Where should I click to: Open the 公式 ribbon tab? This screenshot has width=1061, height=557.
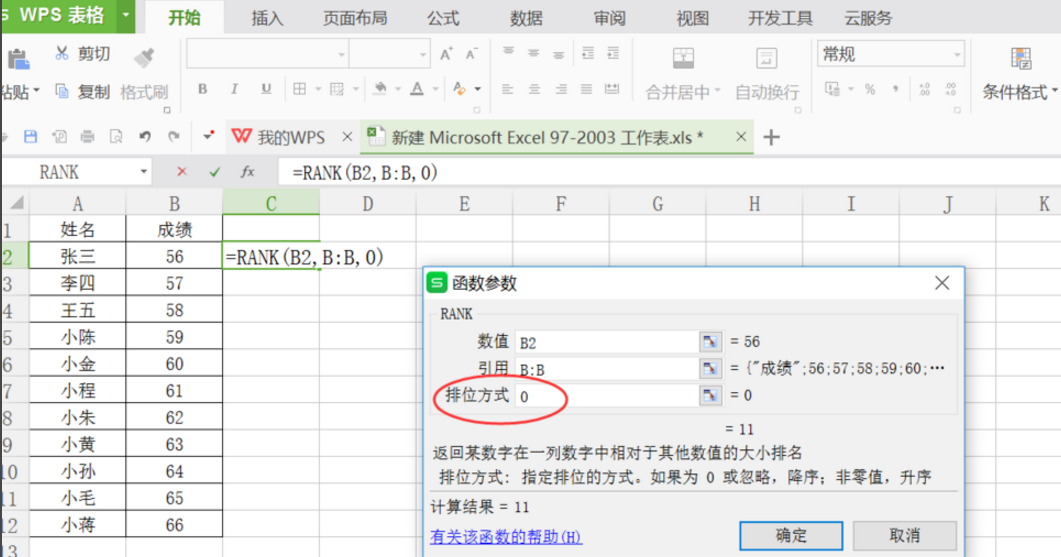point(443,18)
